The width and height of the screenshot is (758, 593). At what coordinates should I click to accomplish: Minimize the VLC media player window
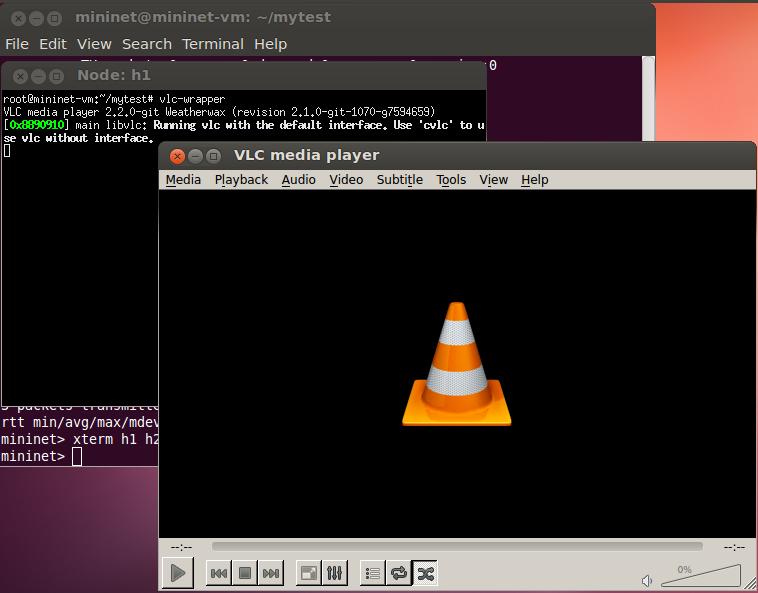[x=195, y=156]
